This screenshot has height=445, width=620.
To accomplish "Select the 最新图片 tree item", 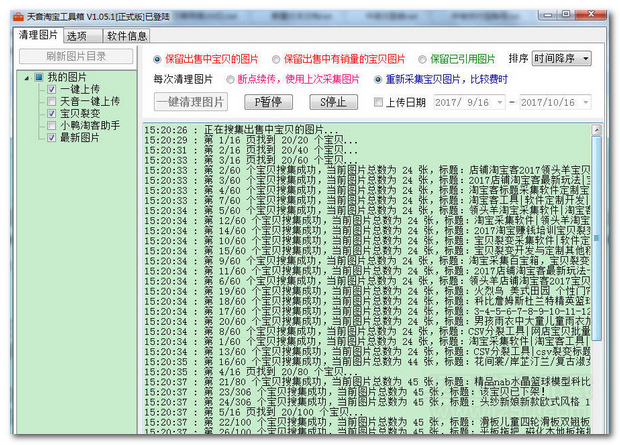I will [x=80, y=138].
